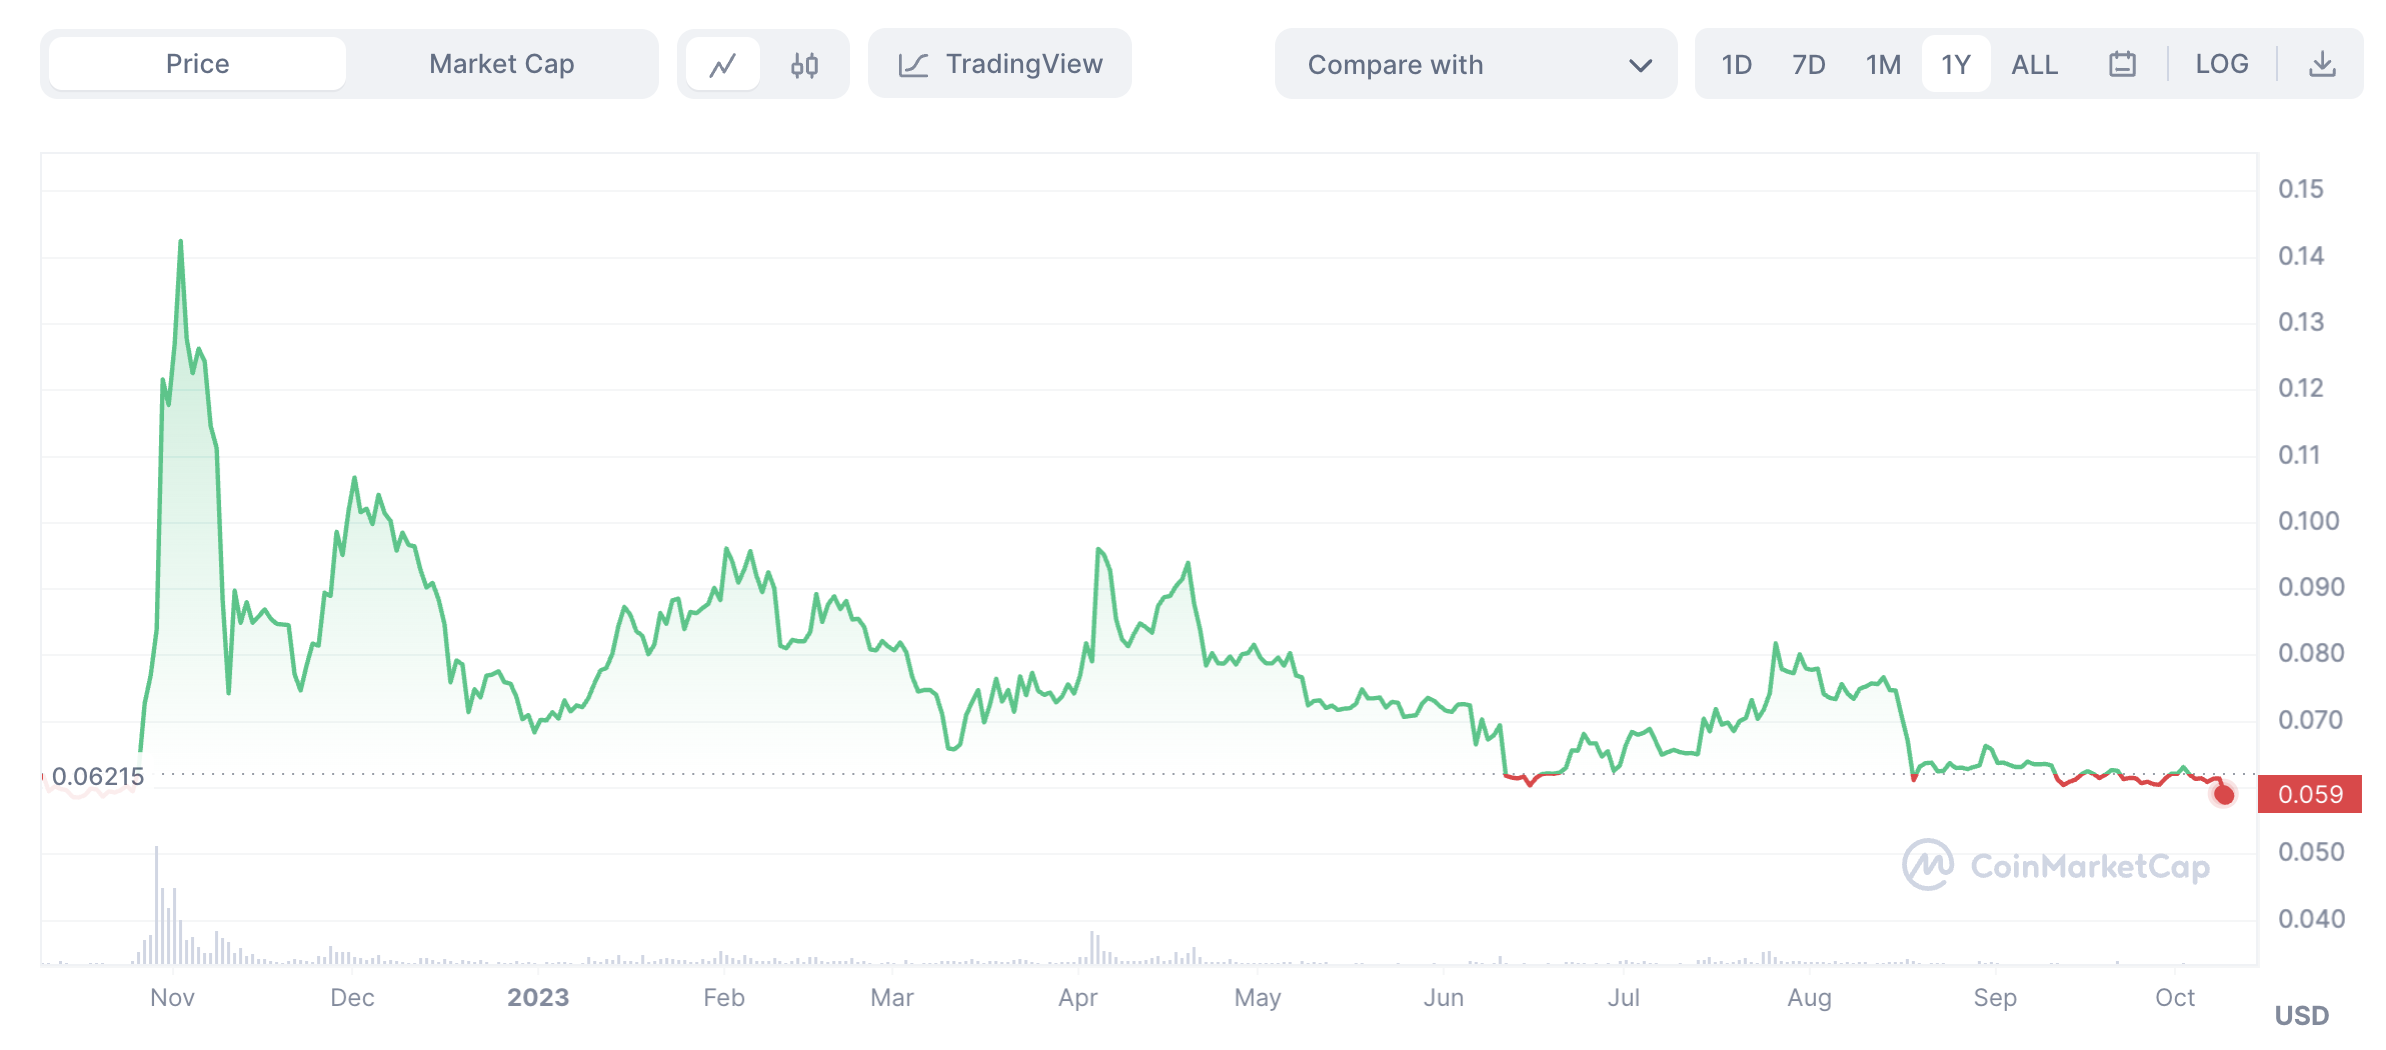Set range to 1M
Image resolution: width=2386 pixels, height=1050 pixels.
(x=1883, y=65)
